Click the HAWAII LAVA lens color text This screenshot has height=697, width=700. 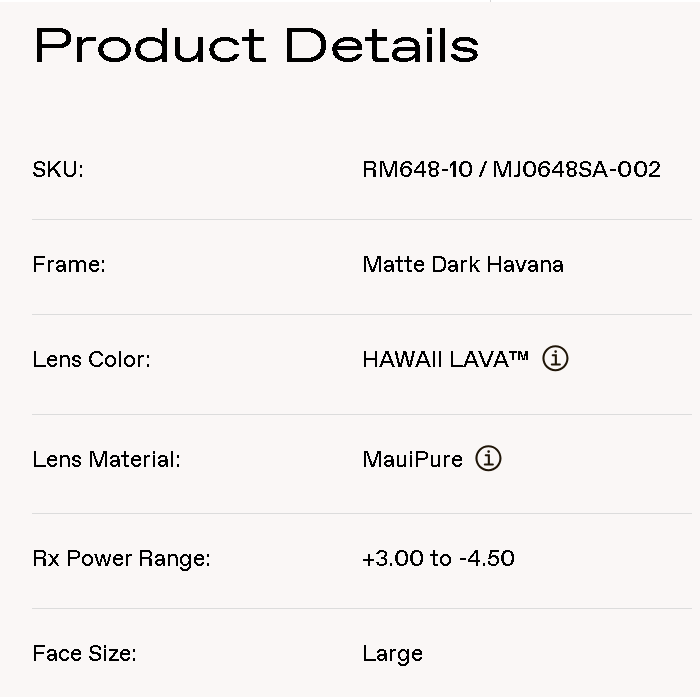click(x=435, y=360)
